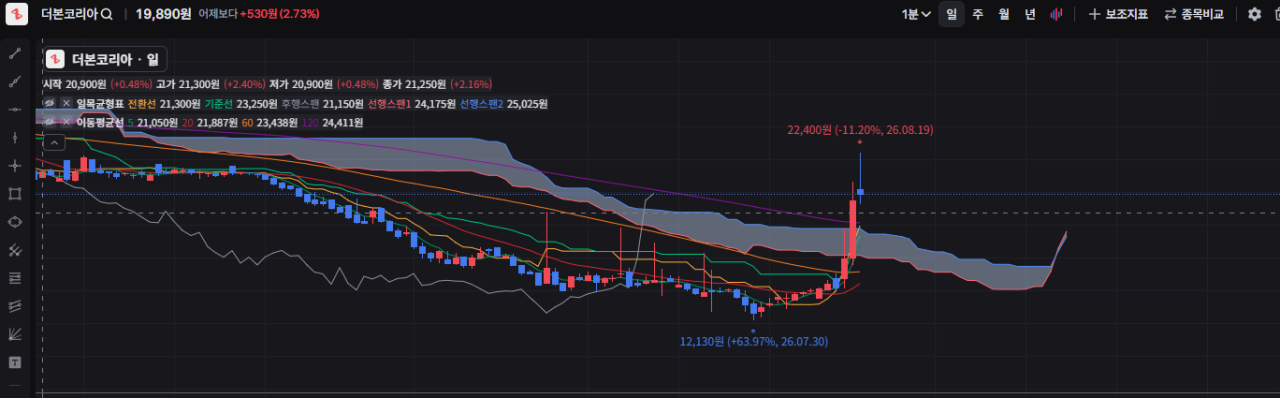Select the trend-based Fibonacci lines tool
Image resolution: width=1280 pixels, height=398 pixels.
[14, 306]
